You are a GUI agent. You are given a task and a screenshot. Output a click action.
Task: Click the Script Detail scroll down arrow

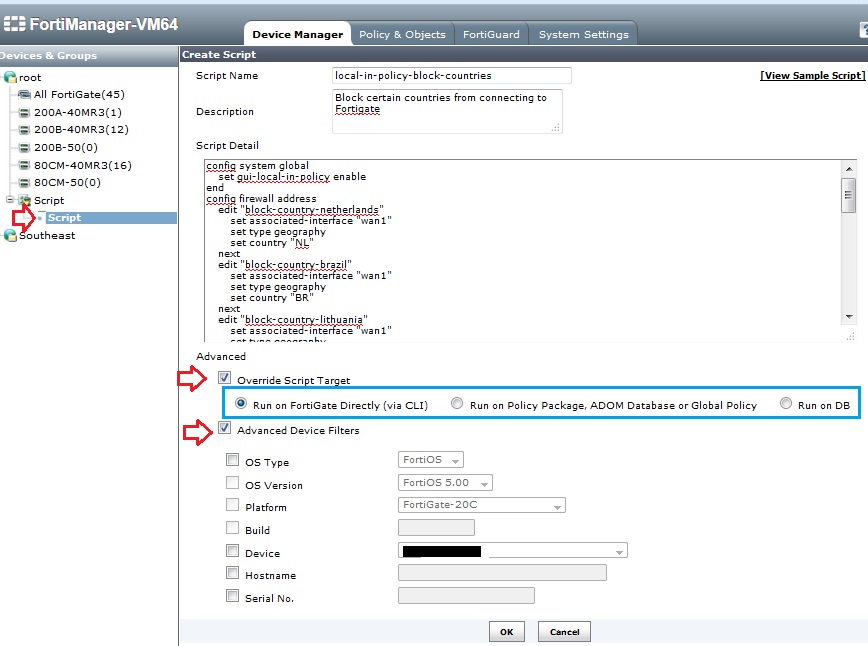(849, 317)
